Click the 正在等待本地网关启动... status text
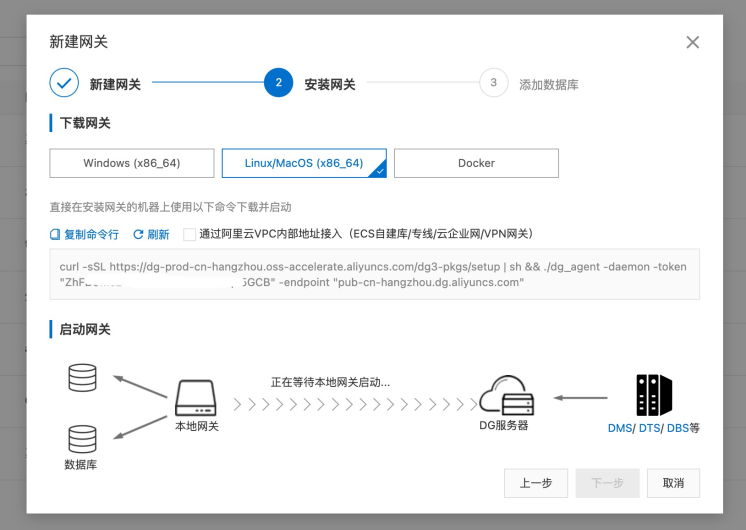746x530 pixels. point(330,383)
